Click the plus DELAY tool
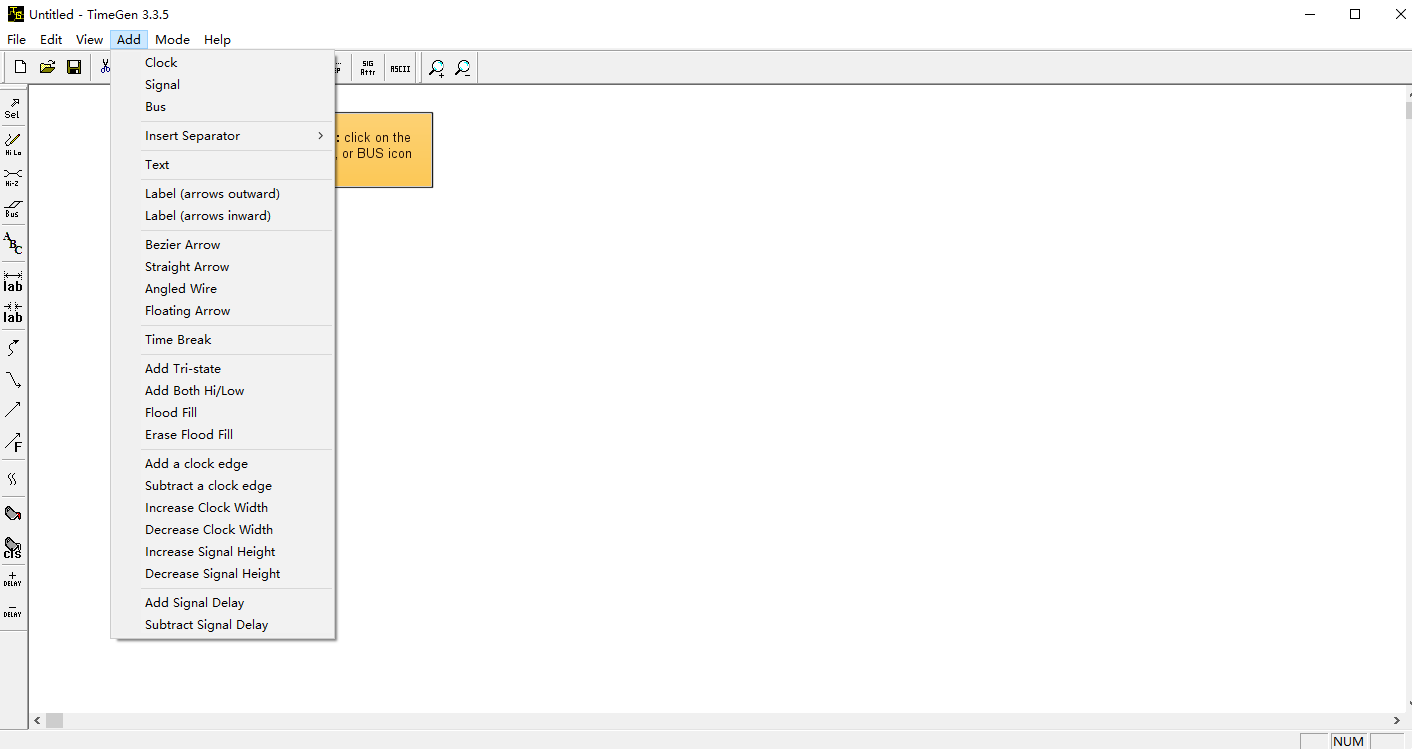Viewport: 1412px width, 749px height. (13, 579)
